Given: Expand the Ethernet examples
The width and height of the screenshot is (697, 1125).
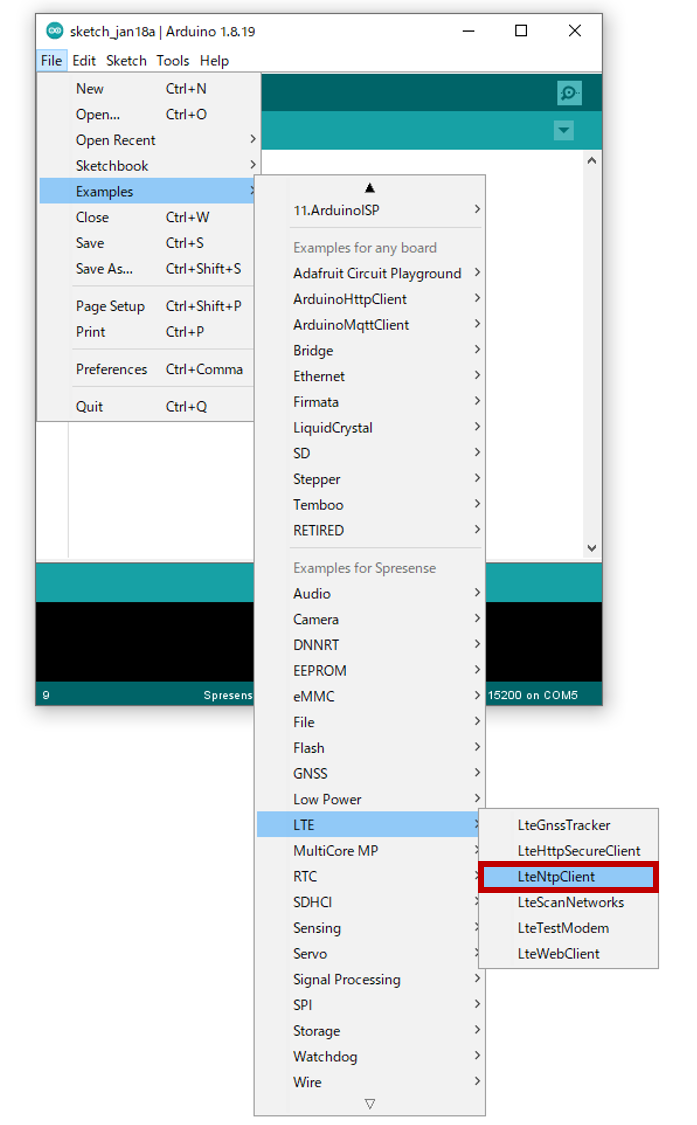Looking at the screenshot, I should pyautogui.click(x=370, y=377).
